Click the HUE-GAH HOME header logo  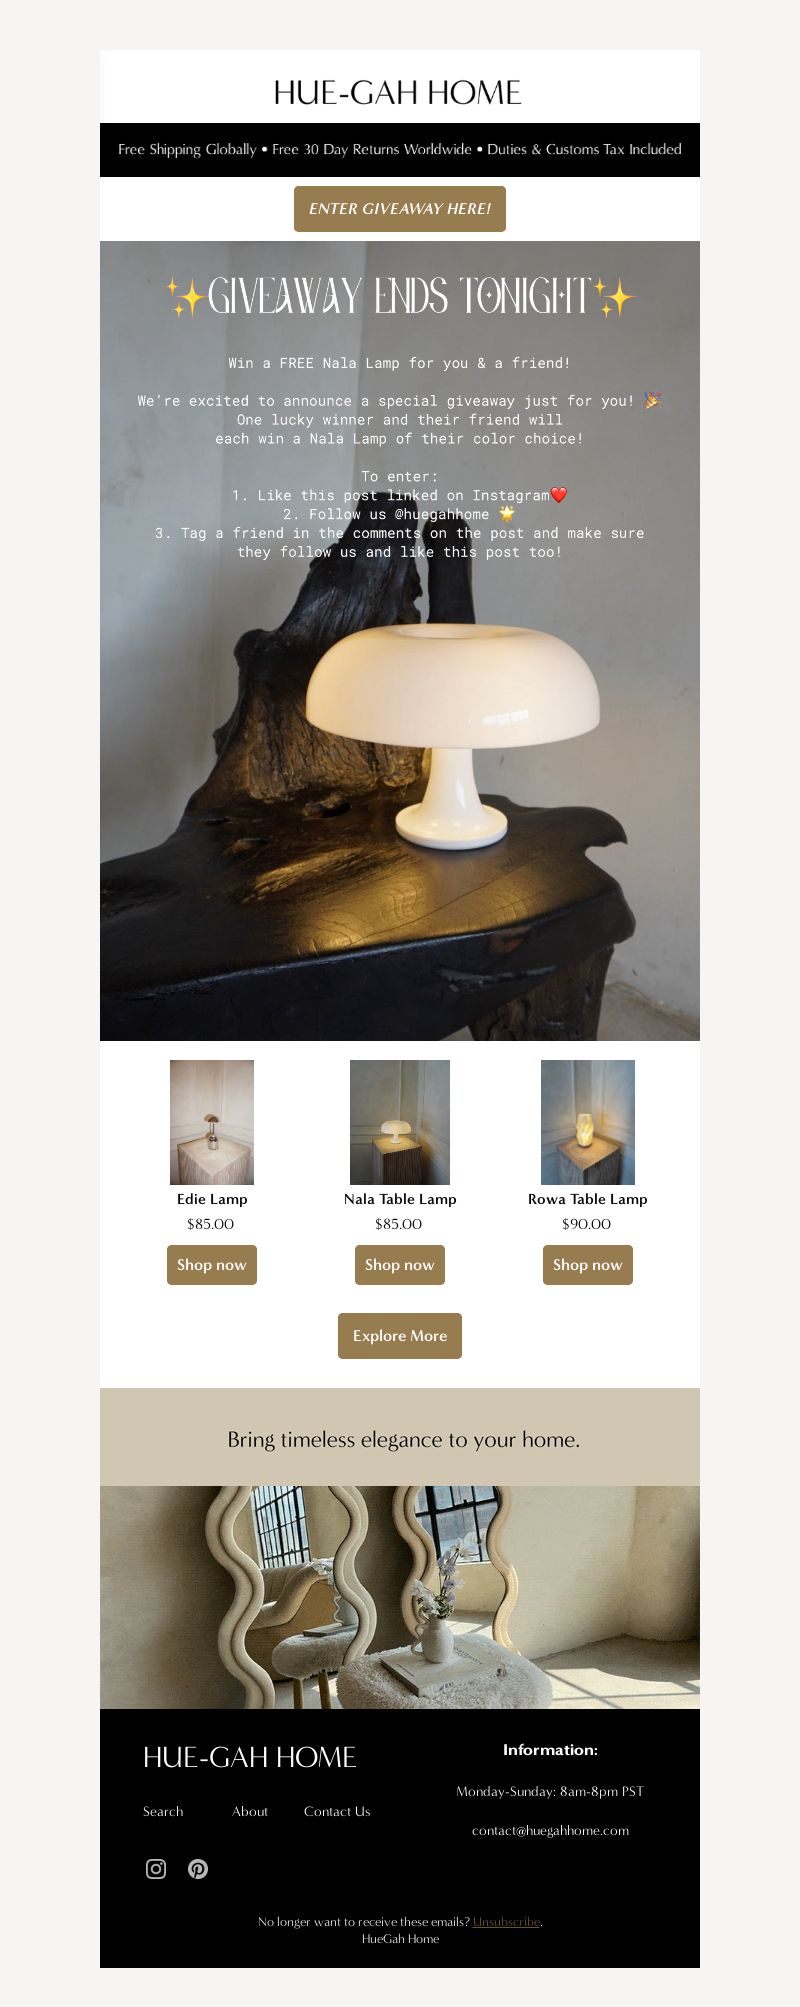click(398, 93)
